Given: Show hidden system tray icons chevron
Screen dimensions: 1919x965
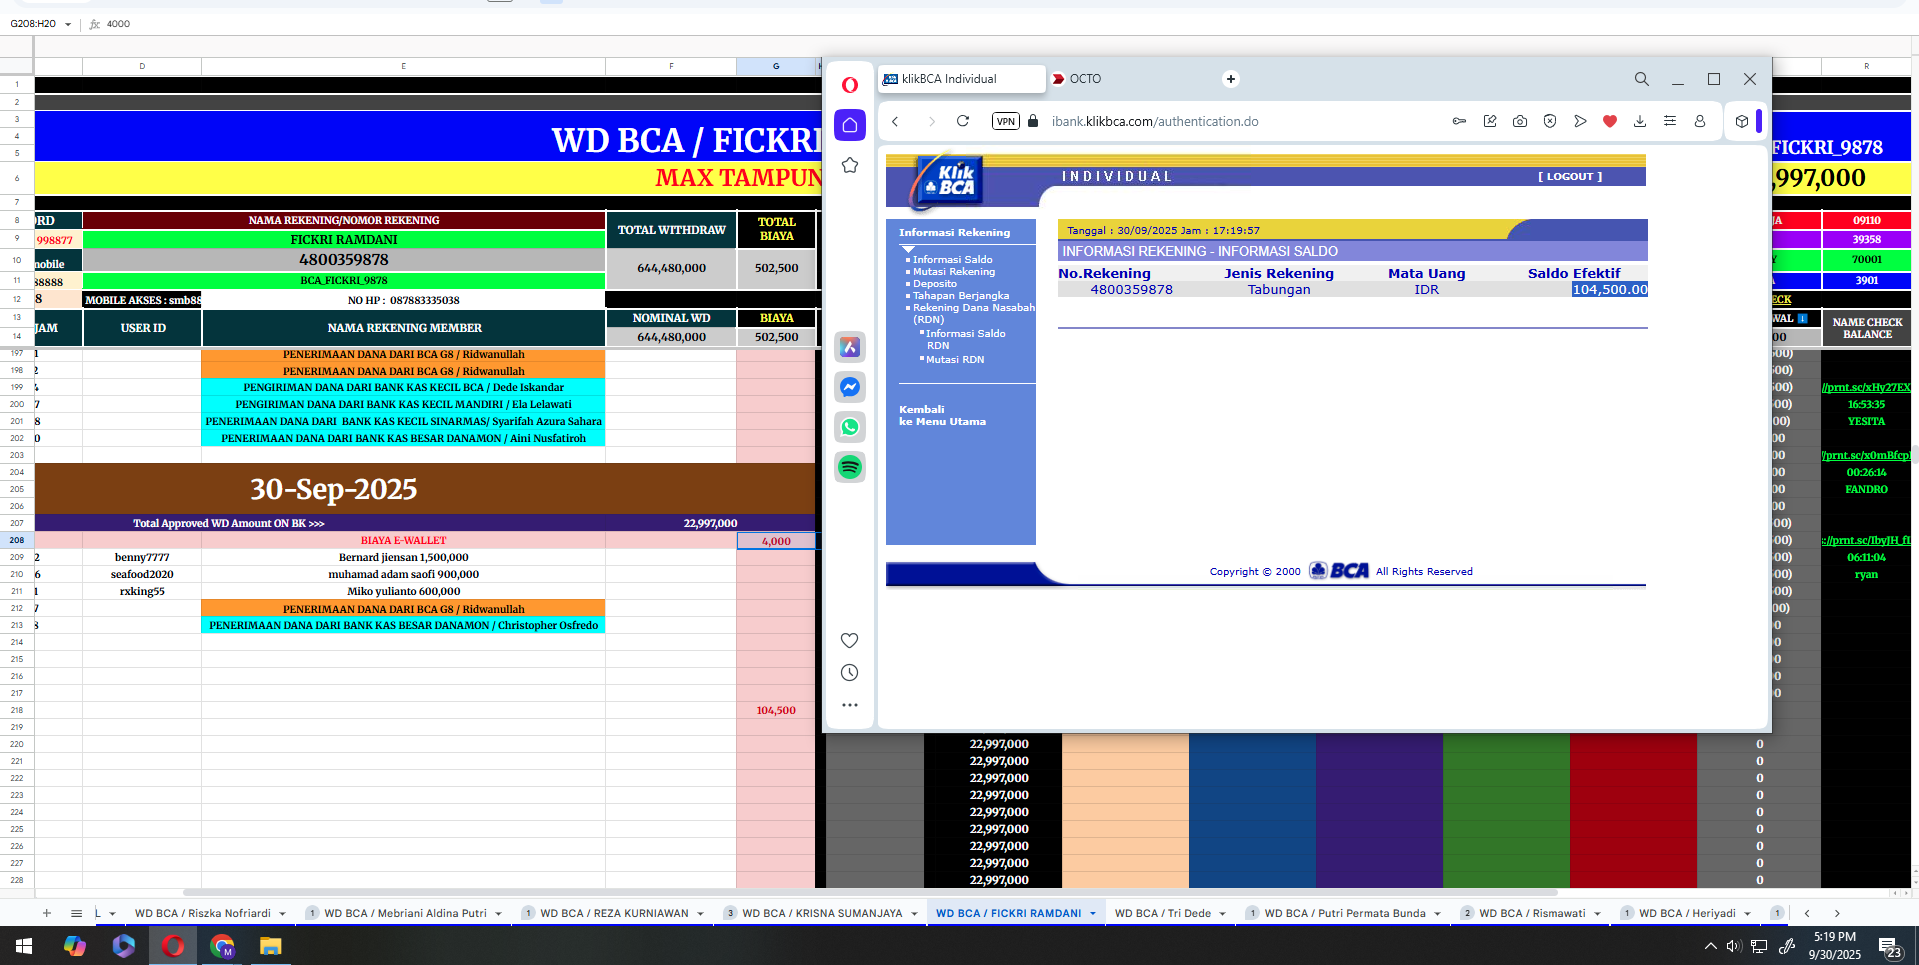Looking at the screenshot, I should (1710, 945).
